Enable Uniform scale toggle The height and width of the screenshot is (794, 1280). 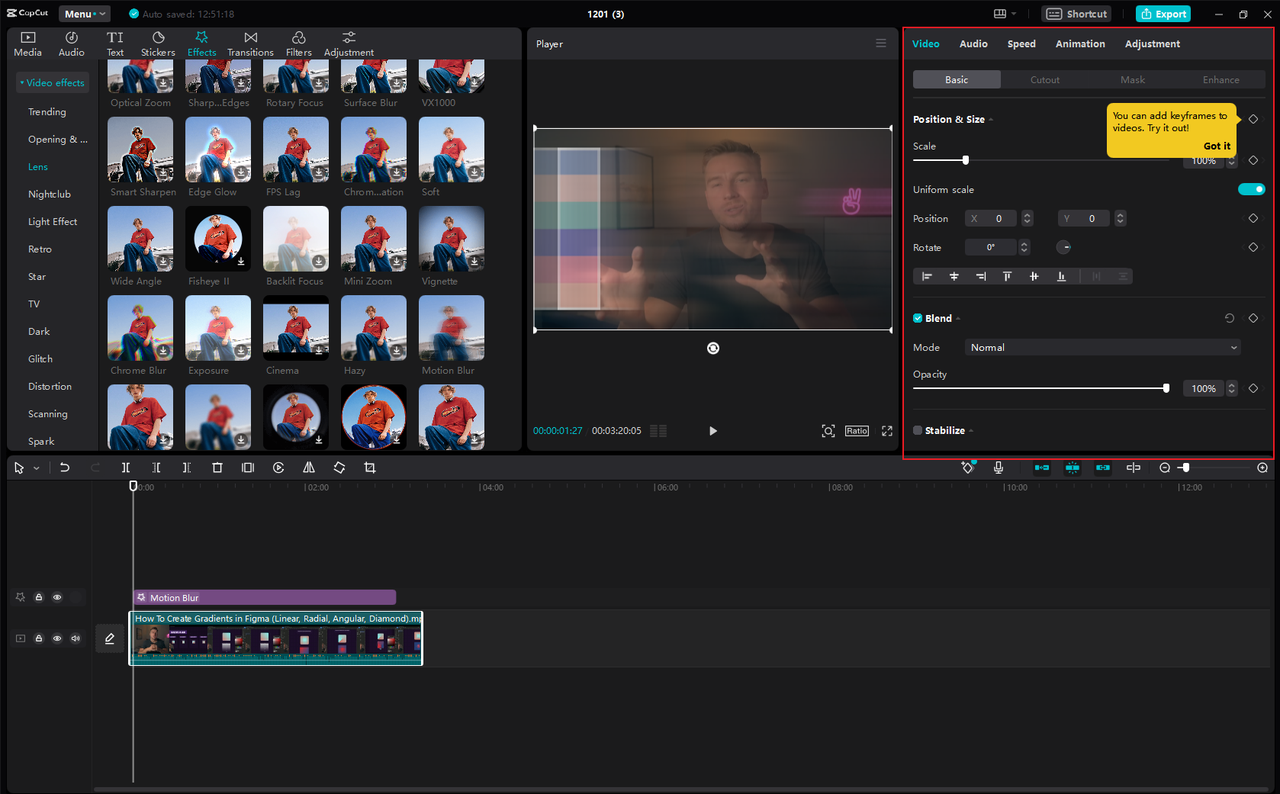point(1251,189)
